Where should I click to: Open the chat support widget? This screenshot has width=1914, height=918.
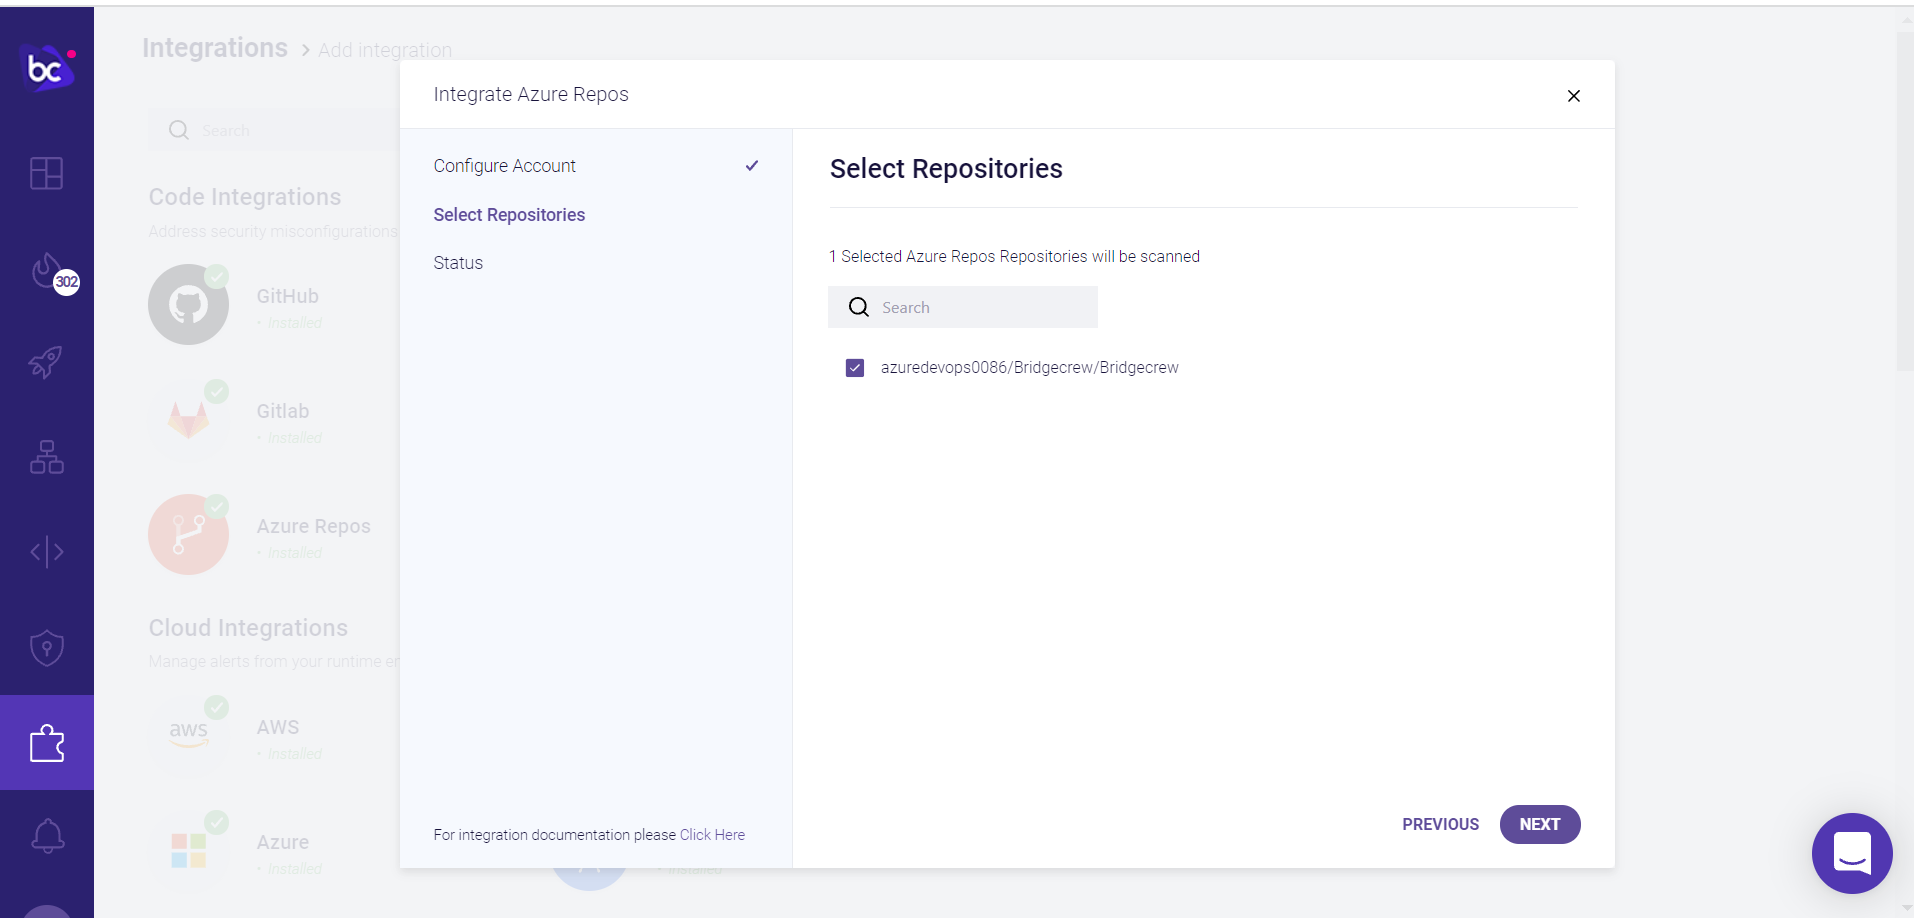(x=1851, y=853)
